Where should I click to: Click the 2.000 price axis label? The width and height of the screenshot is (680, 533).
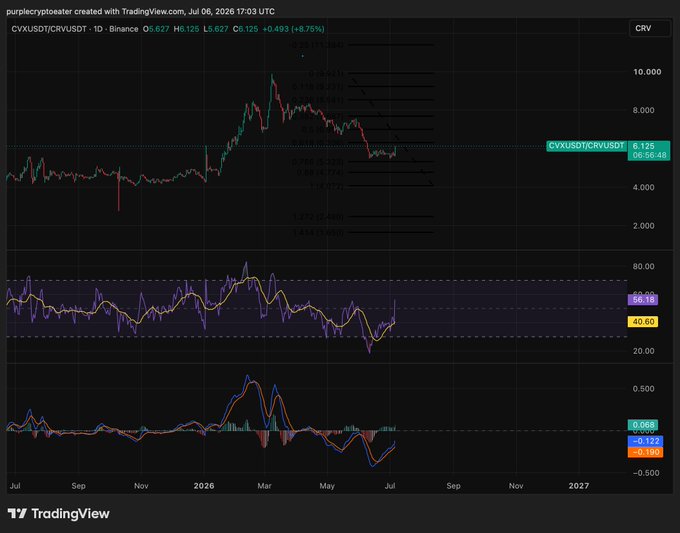[644, 226]
